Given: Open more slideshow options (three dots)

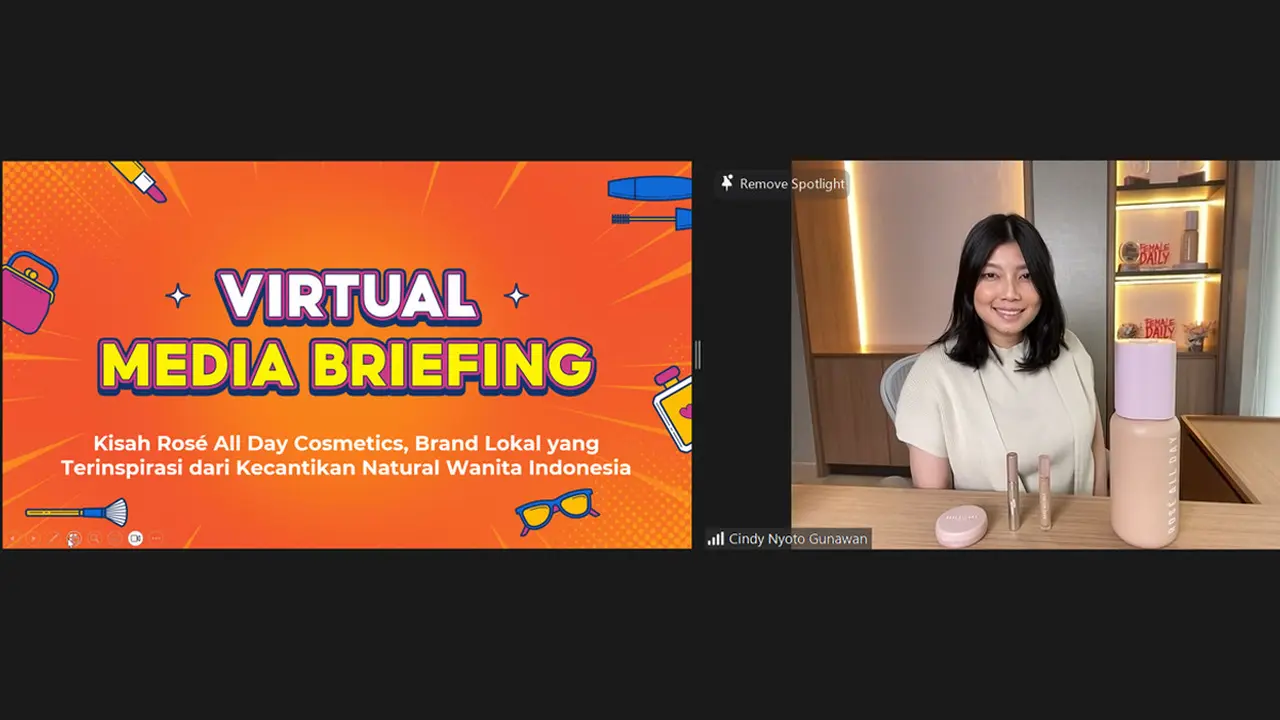Looking at the screenshot, I should click(x=155, y=538).
